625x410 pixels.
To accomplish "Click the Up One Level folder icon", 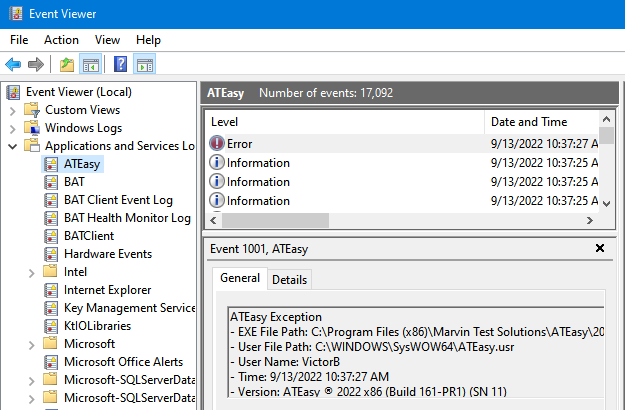I will [67, 64].
